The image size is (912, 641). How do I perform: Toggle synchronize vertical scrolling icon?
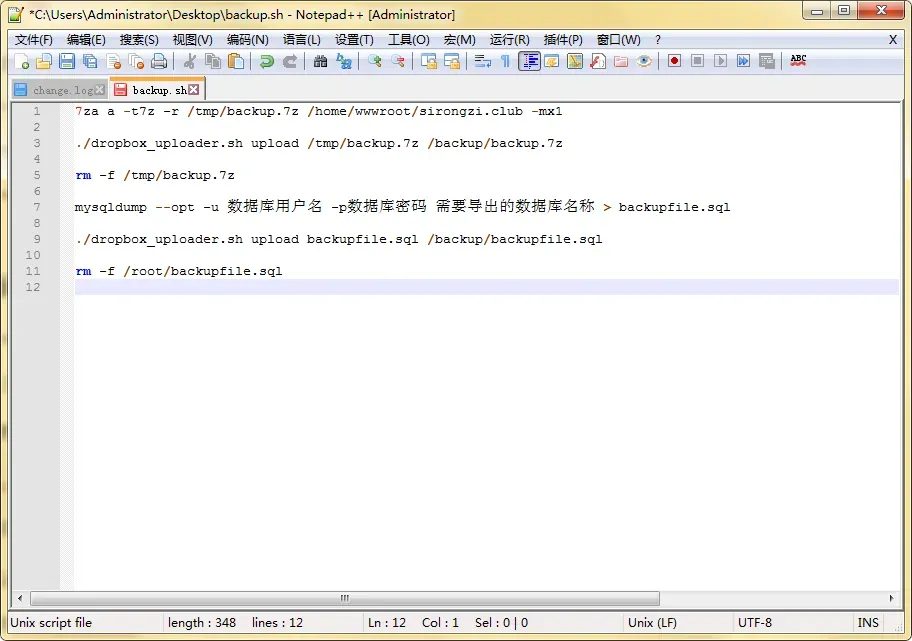[429, 61]
